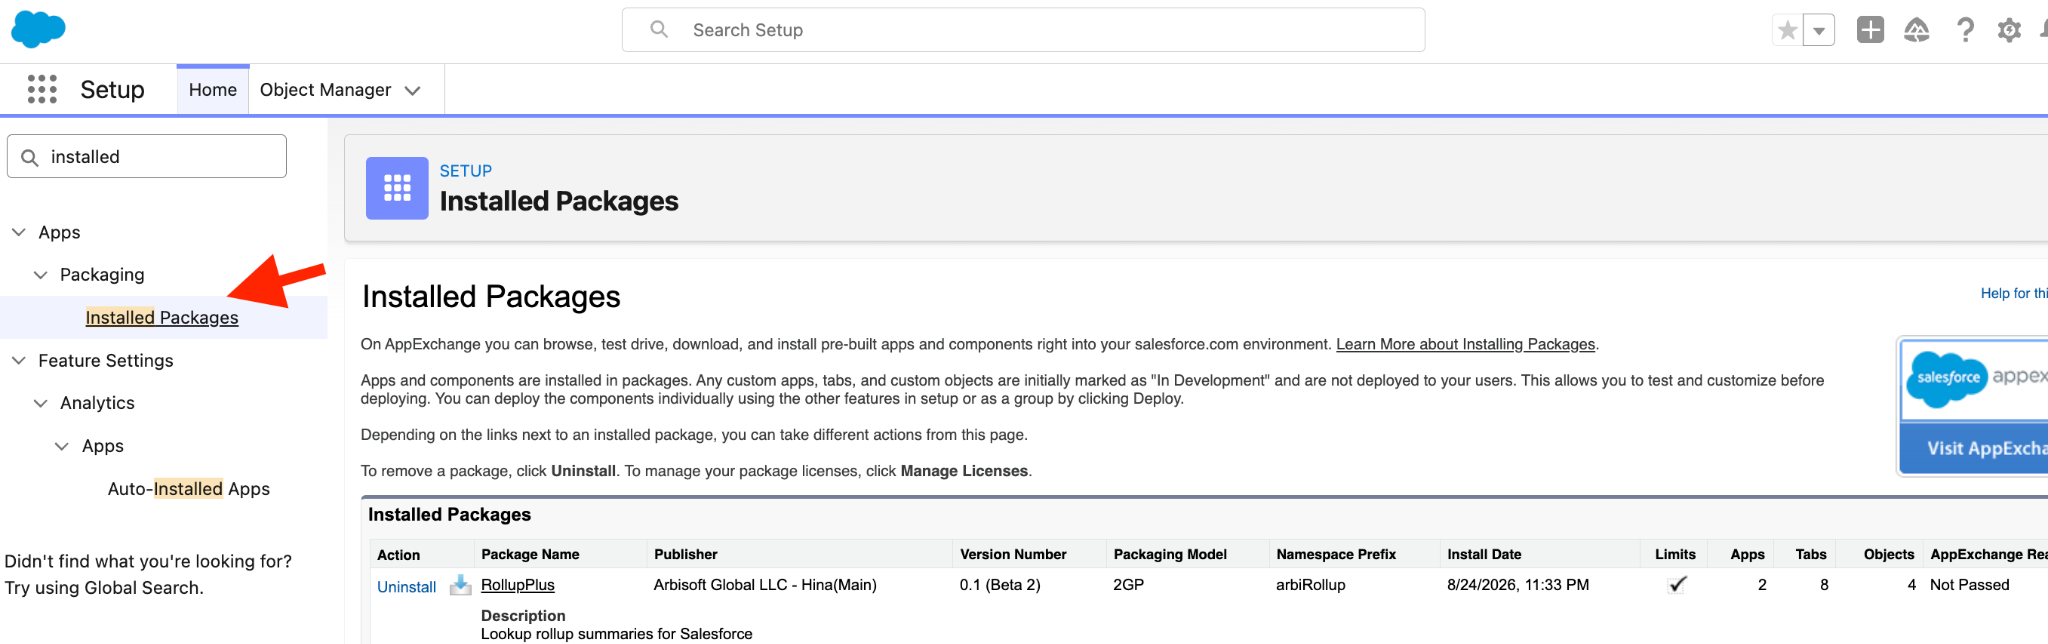The image size is (2048, 644).
Task: Click the Setup app name label
Action: point(112,90)
